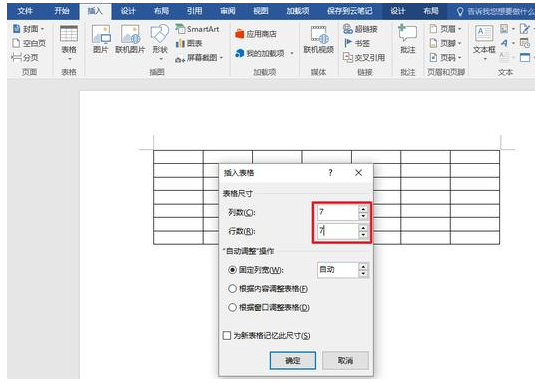Click the WordArt slanted A icon
This screenshot has width=535, height=383.
[504, 43]
